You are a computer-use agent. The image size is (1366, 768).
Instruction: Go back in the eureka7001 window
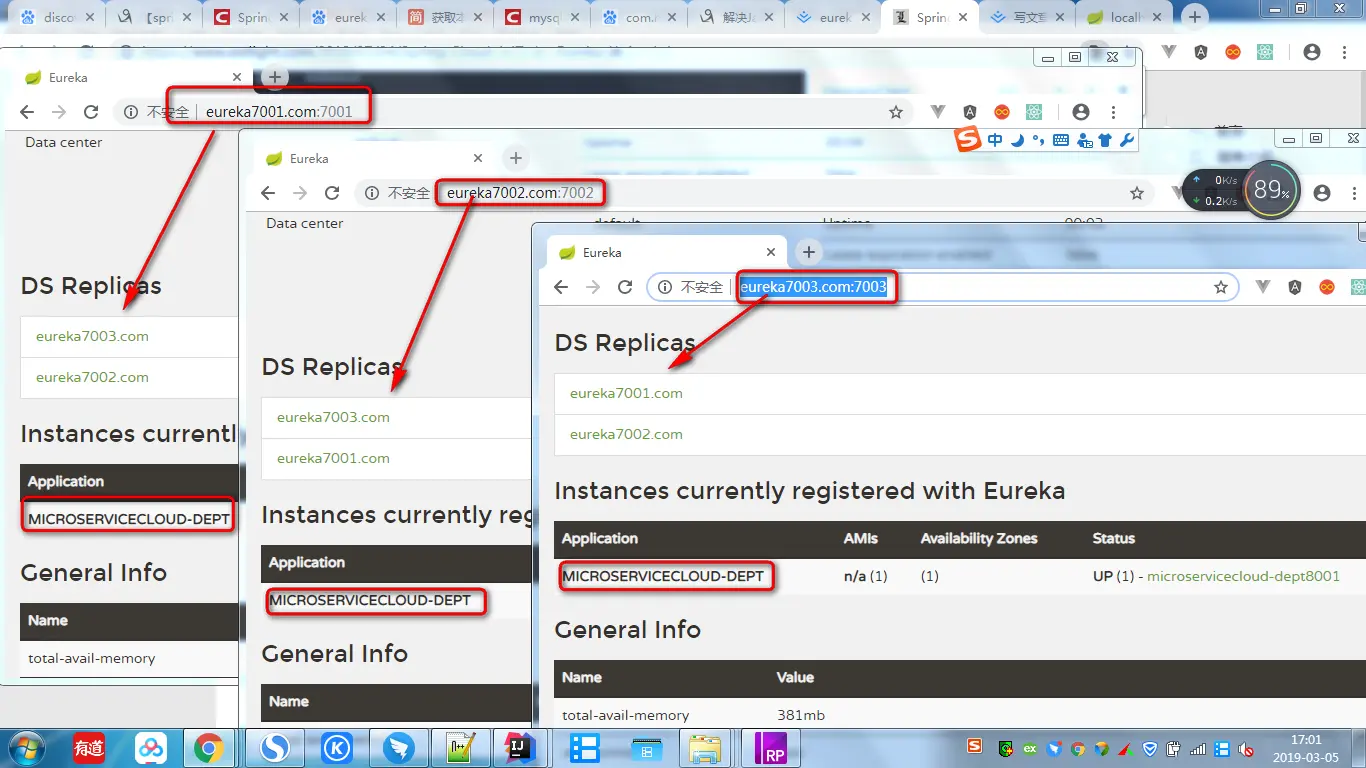click(x=27, y=112)
